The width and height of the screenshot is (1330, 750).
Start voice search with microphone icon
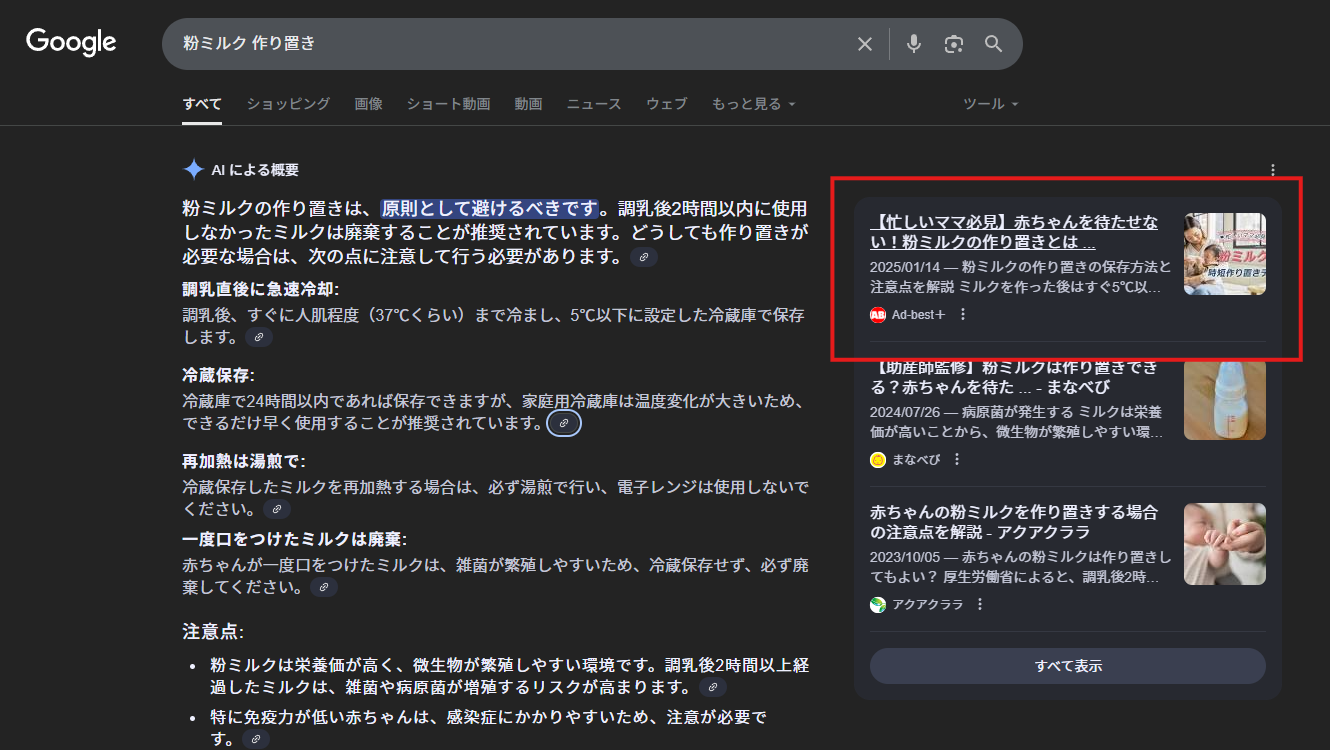[913, 44]
